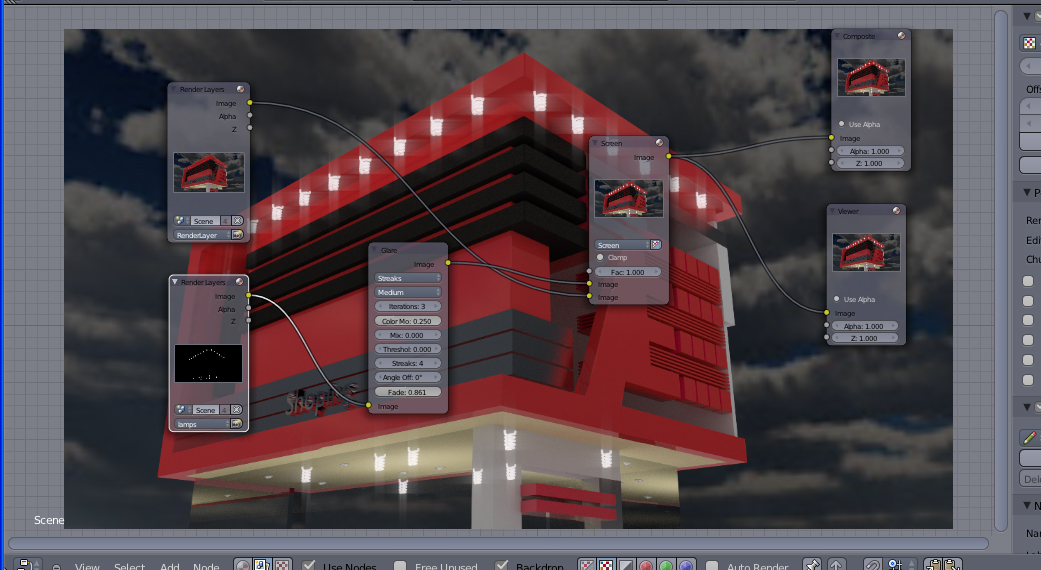Click preview toggle sphere on Composite node
The height and width of the screenshot is (570, 1041).
pyautogui.click(x=901, y=36)
